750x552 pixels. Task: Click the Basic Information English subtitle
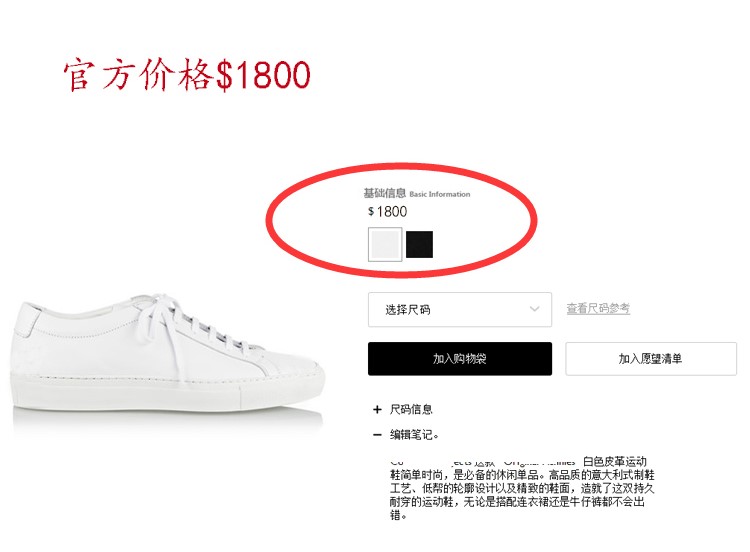[440, 194]
